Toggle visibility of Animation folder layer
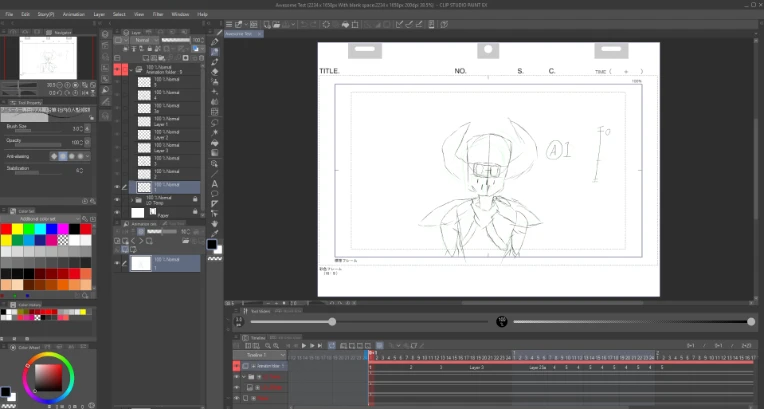This screenshot has width=764, height=409. (x=117, y=69)
